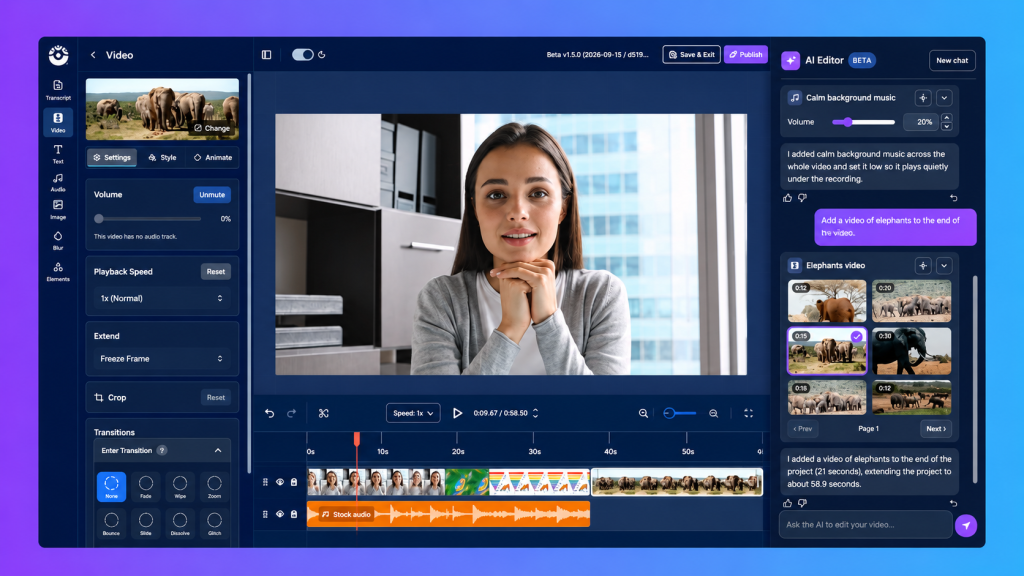Click the Save & Exit button
The width and height of the screenshot is (1024, 576).
click(692, 55)
